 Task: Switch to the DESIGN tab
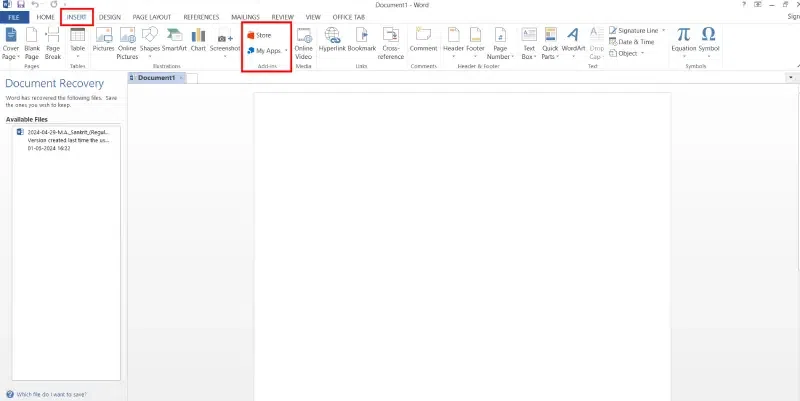pyautogui.click(x=110, y=17)
